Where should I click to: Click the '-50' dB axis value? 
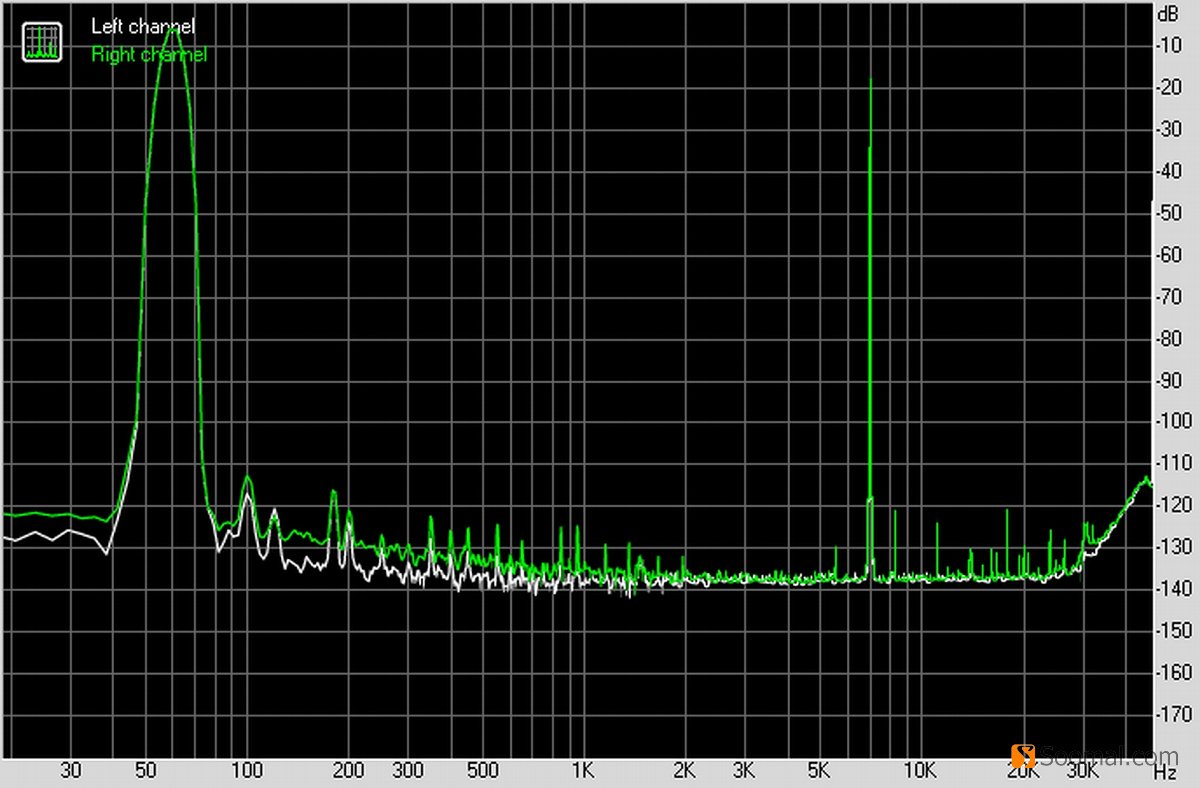[1171, 213]
